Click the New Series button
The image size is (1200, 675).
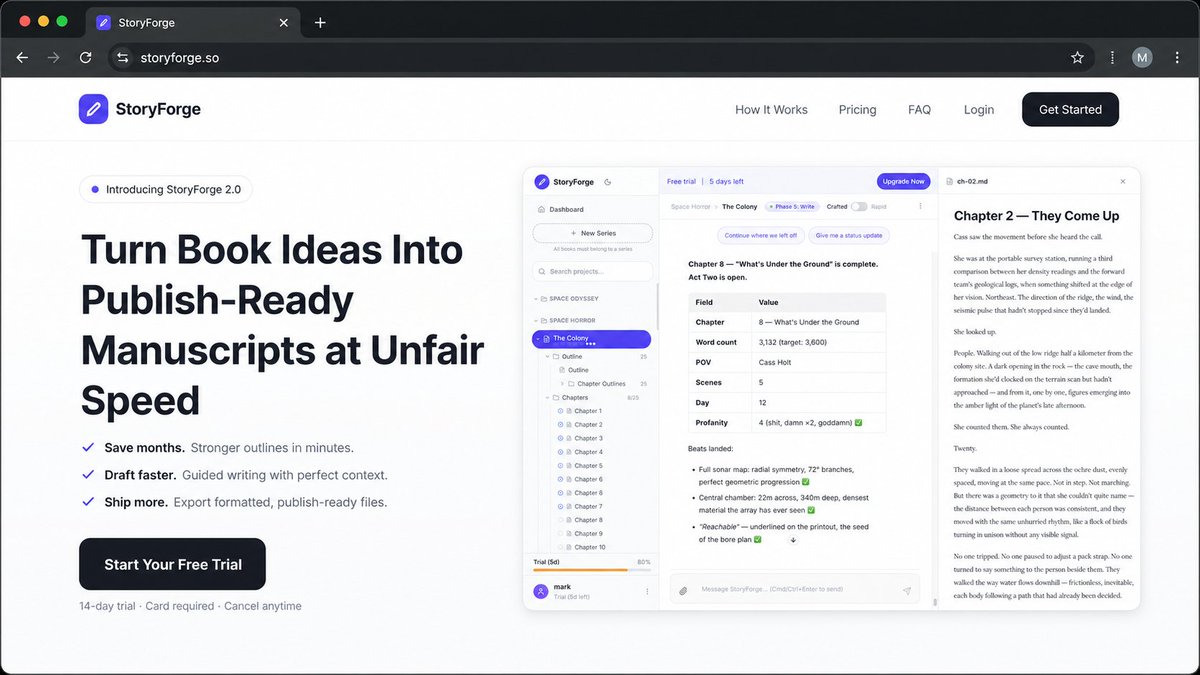[592, 233]
